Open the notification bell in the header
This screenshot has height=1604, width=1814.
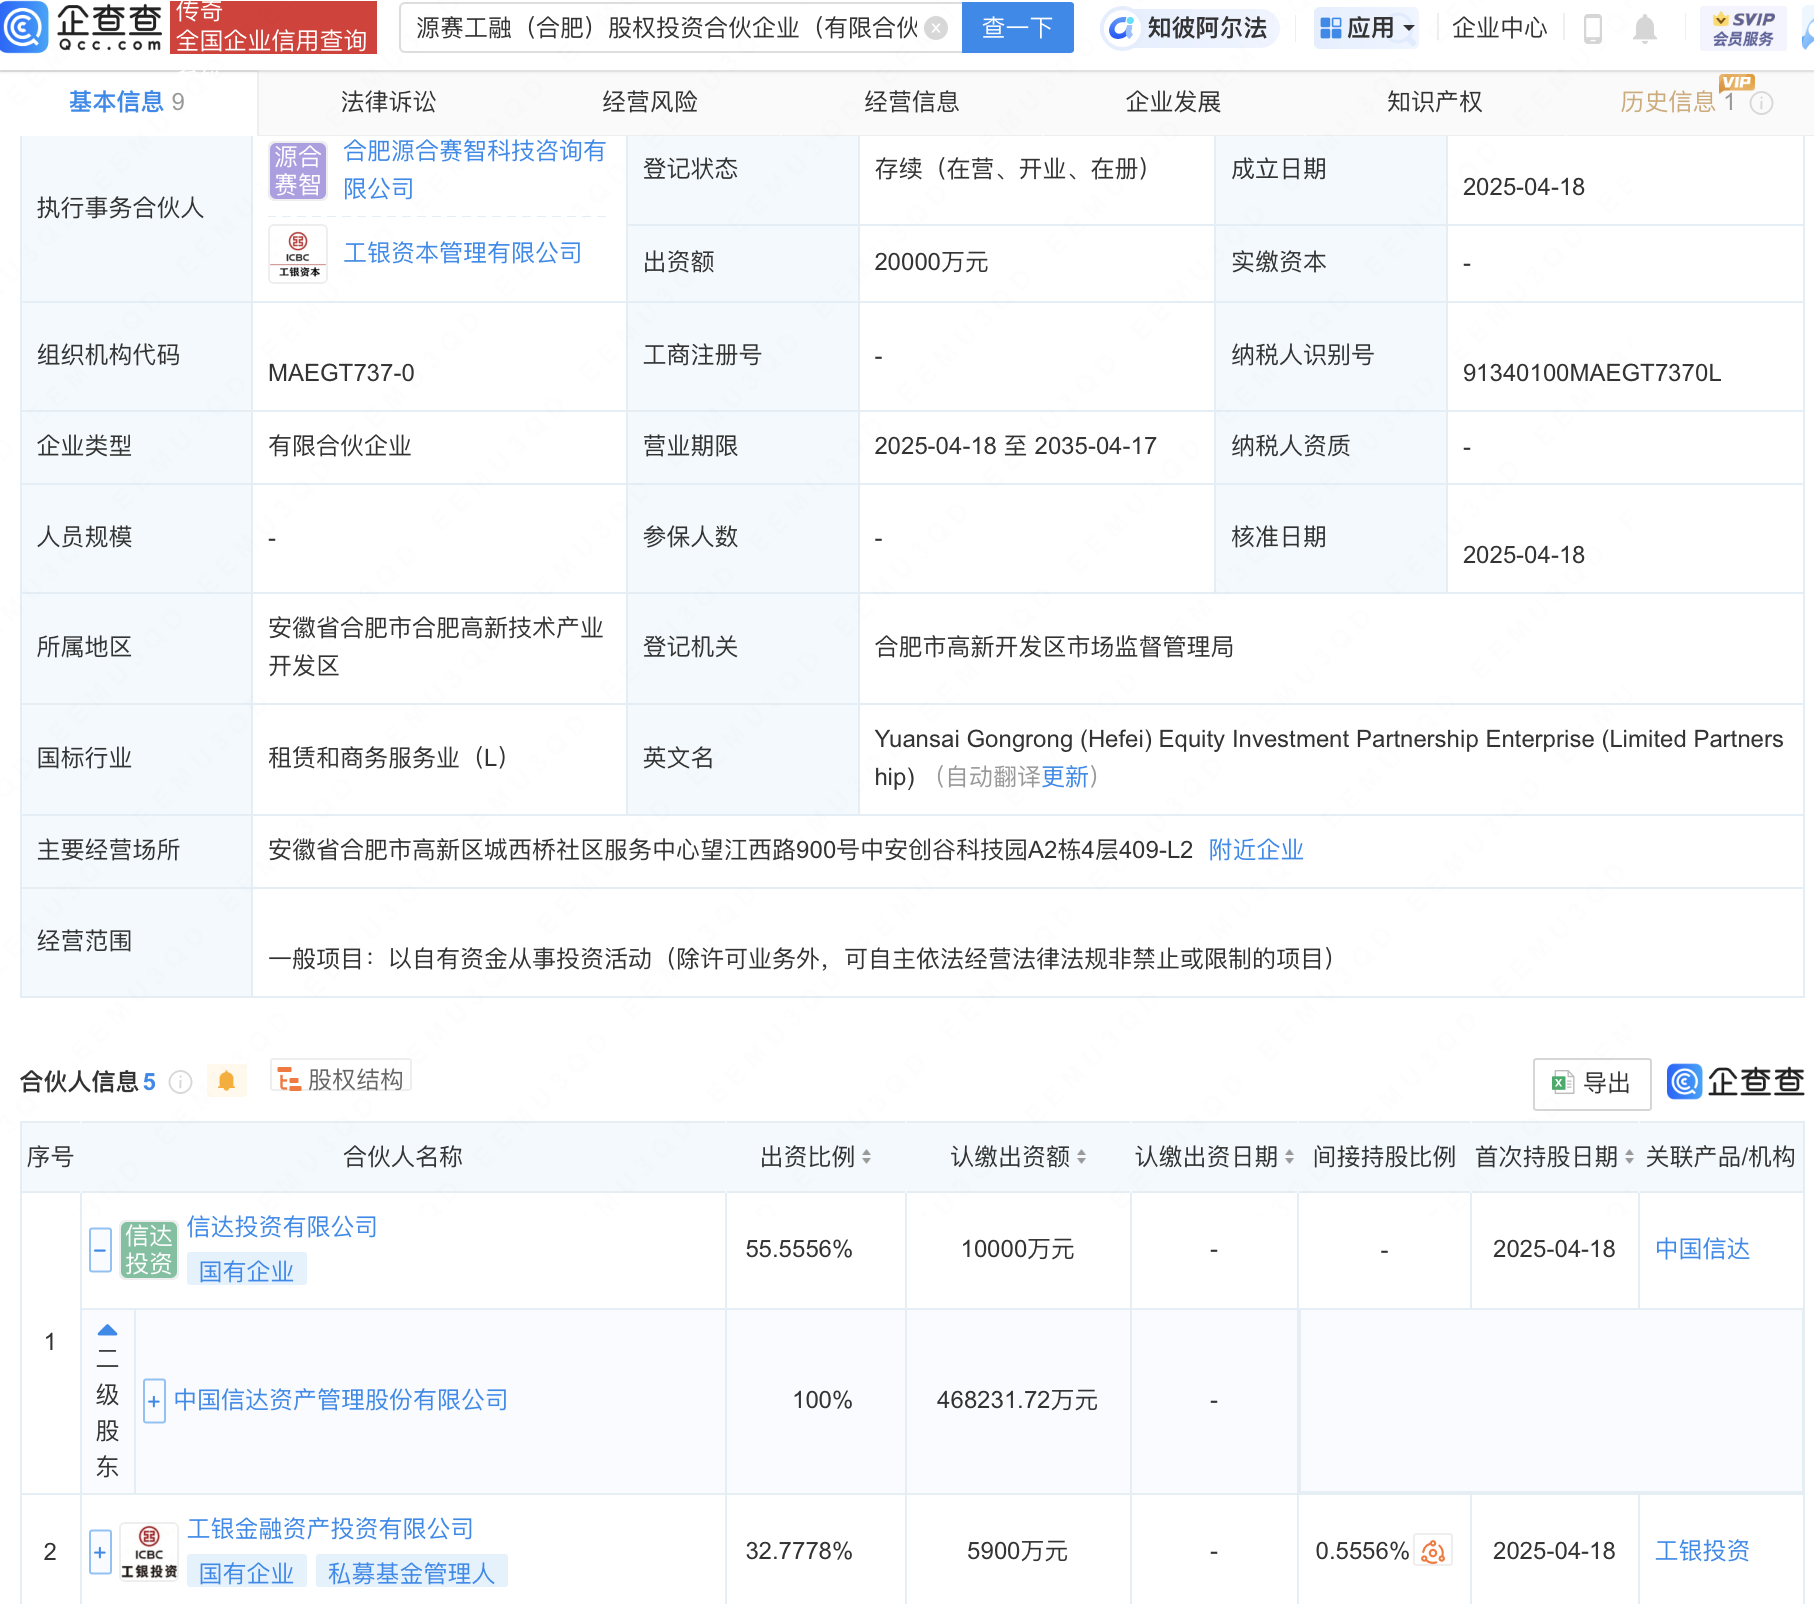coord(1645,29)
